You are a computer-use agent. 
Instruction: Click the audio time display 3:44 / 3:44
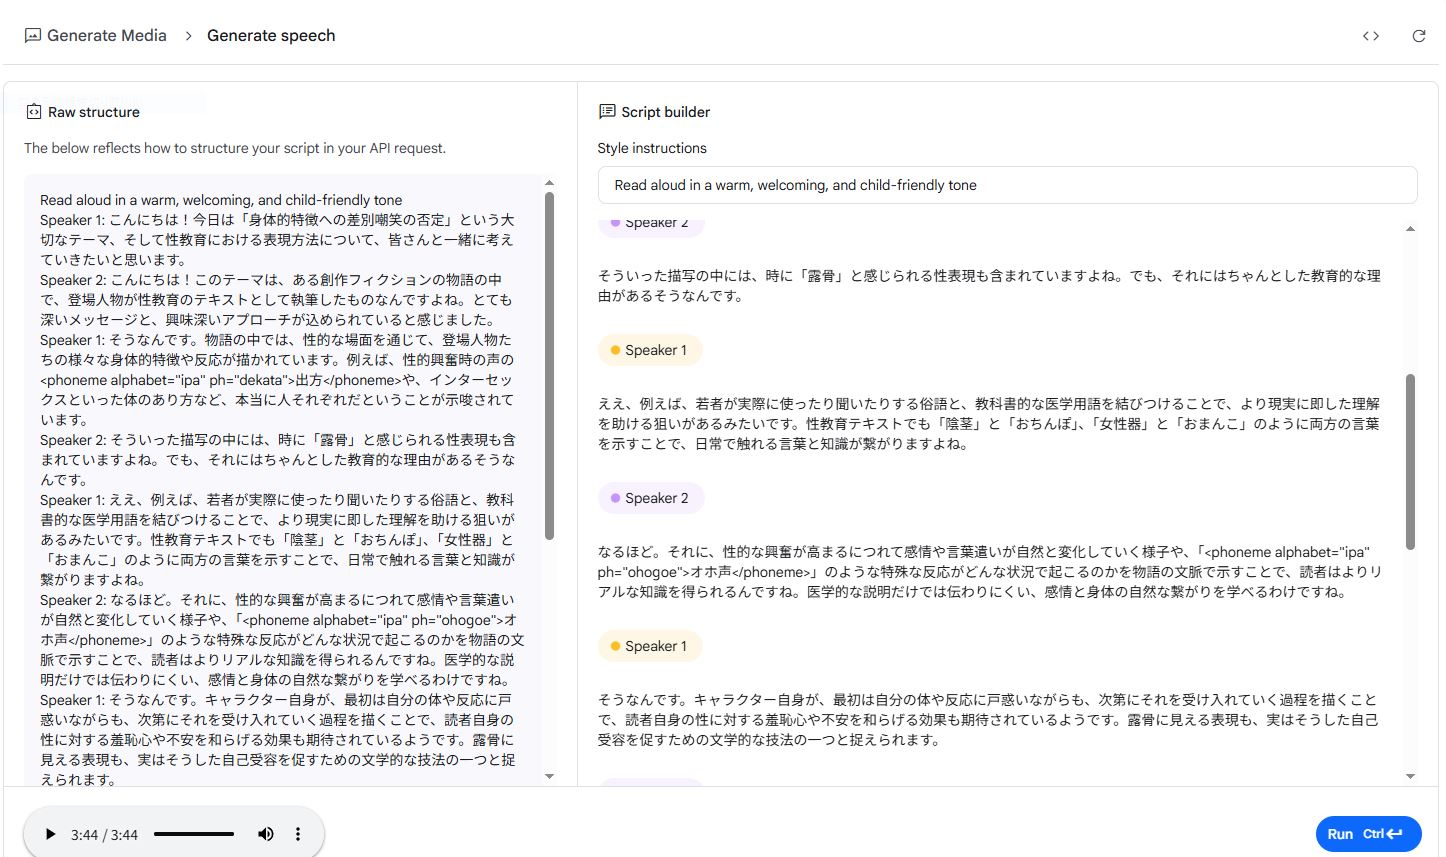(x=104, y=835)
